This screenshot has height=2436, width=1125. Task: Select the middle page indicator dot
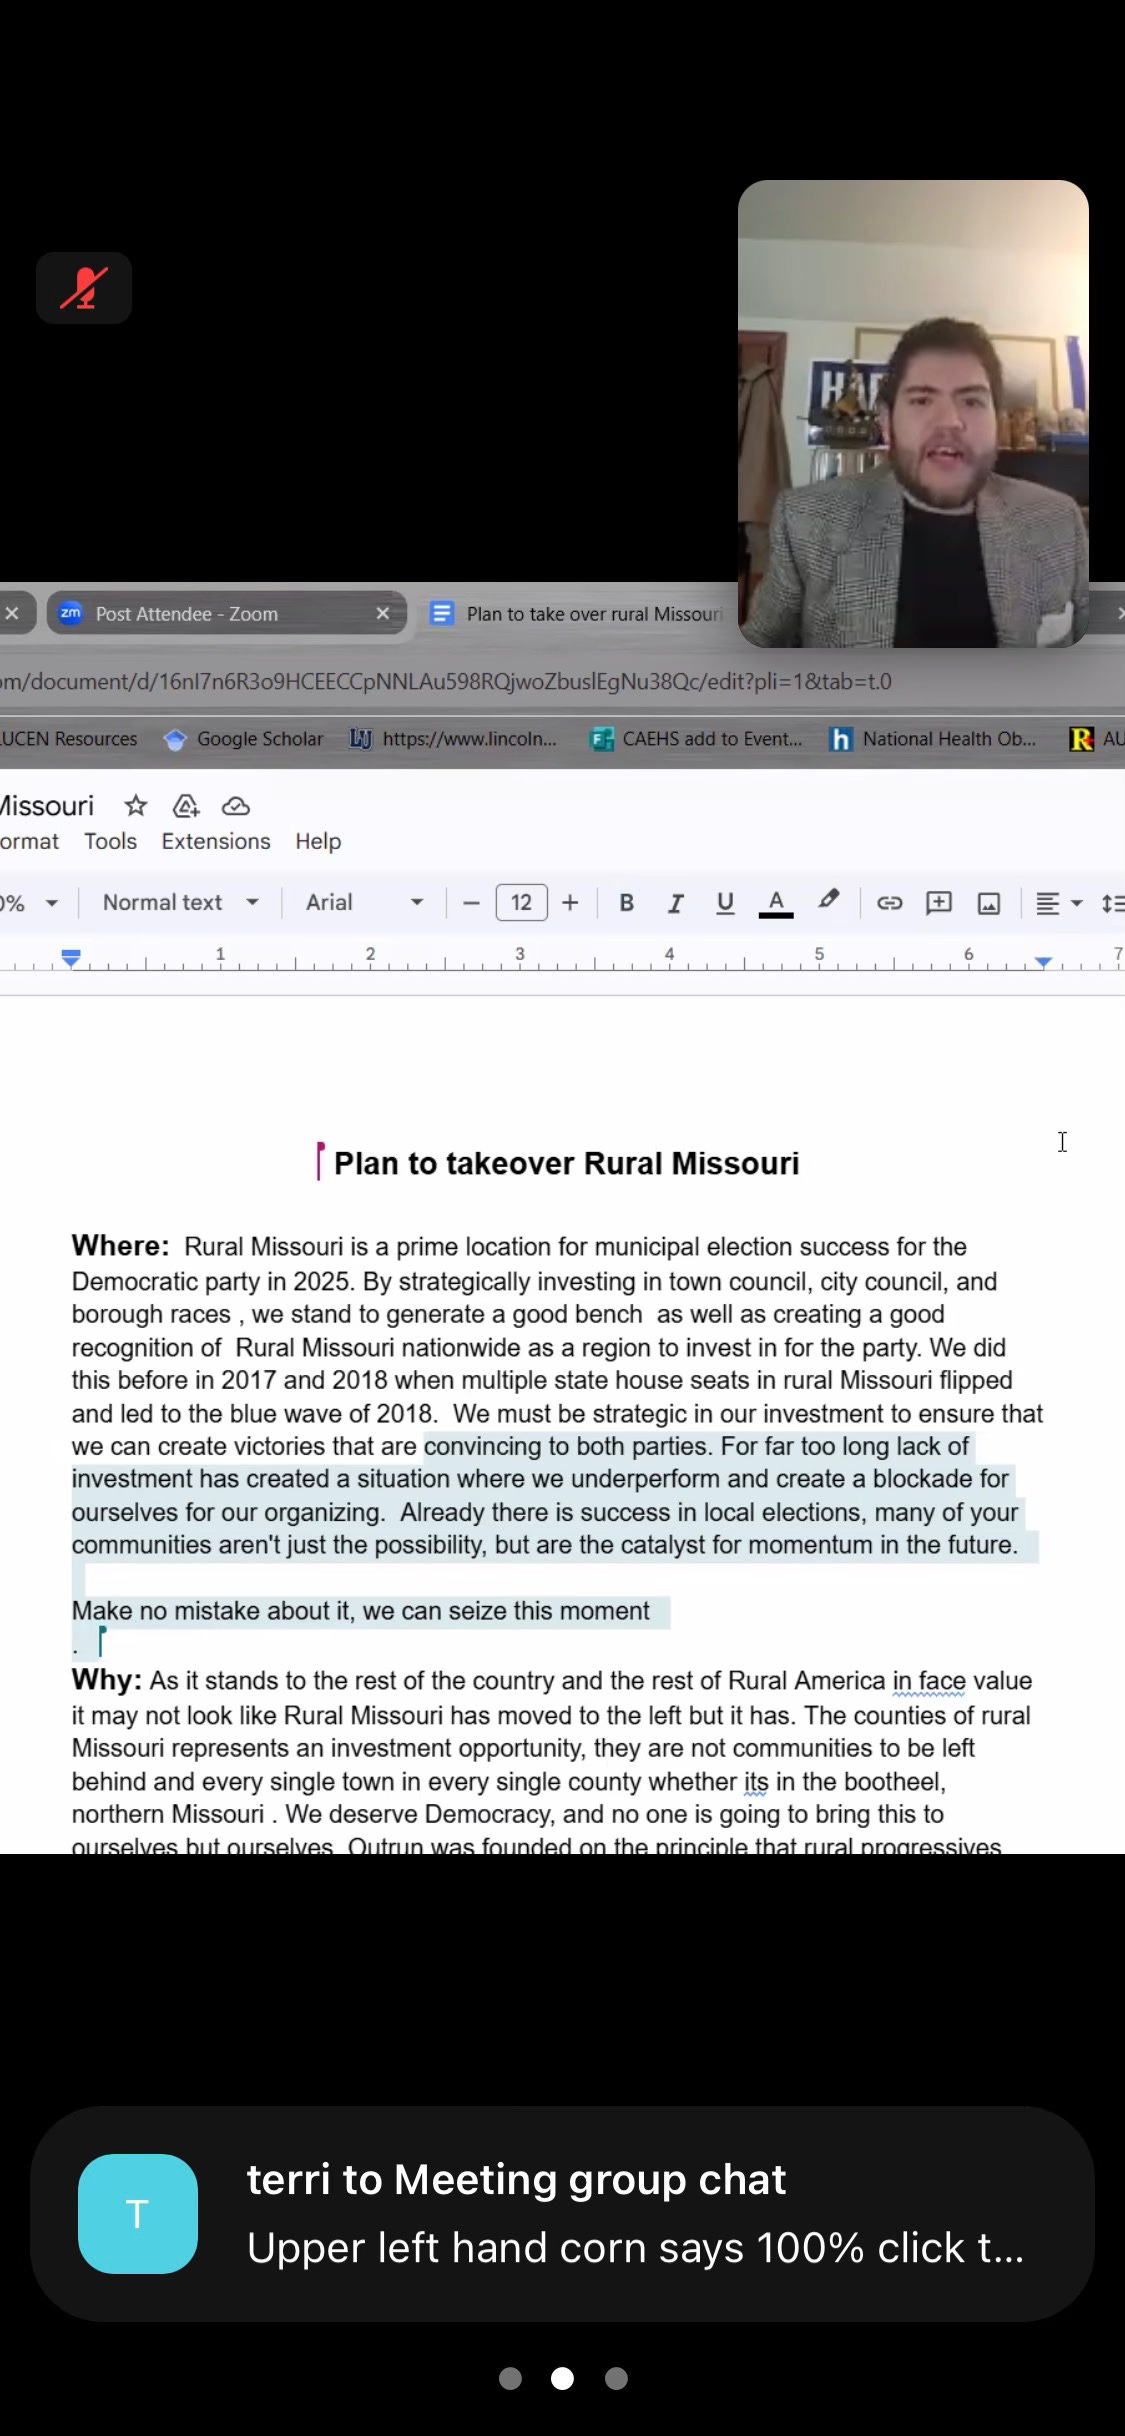[x=563, y=2378]
